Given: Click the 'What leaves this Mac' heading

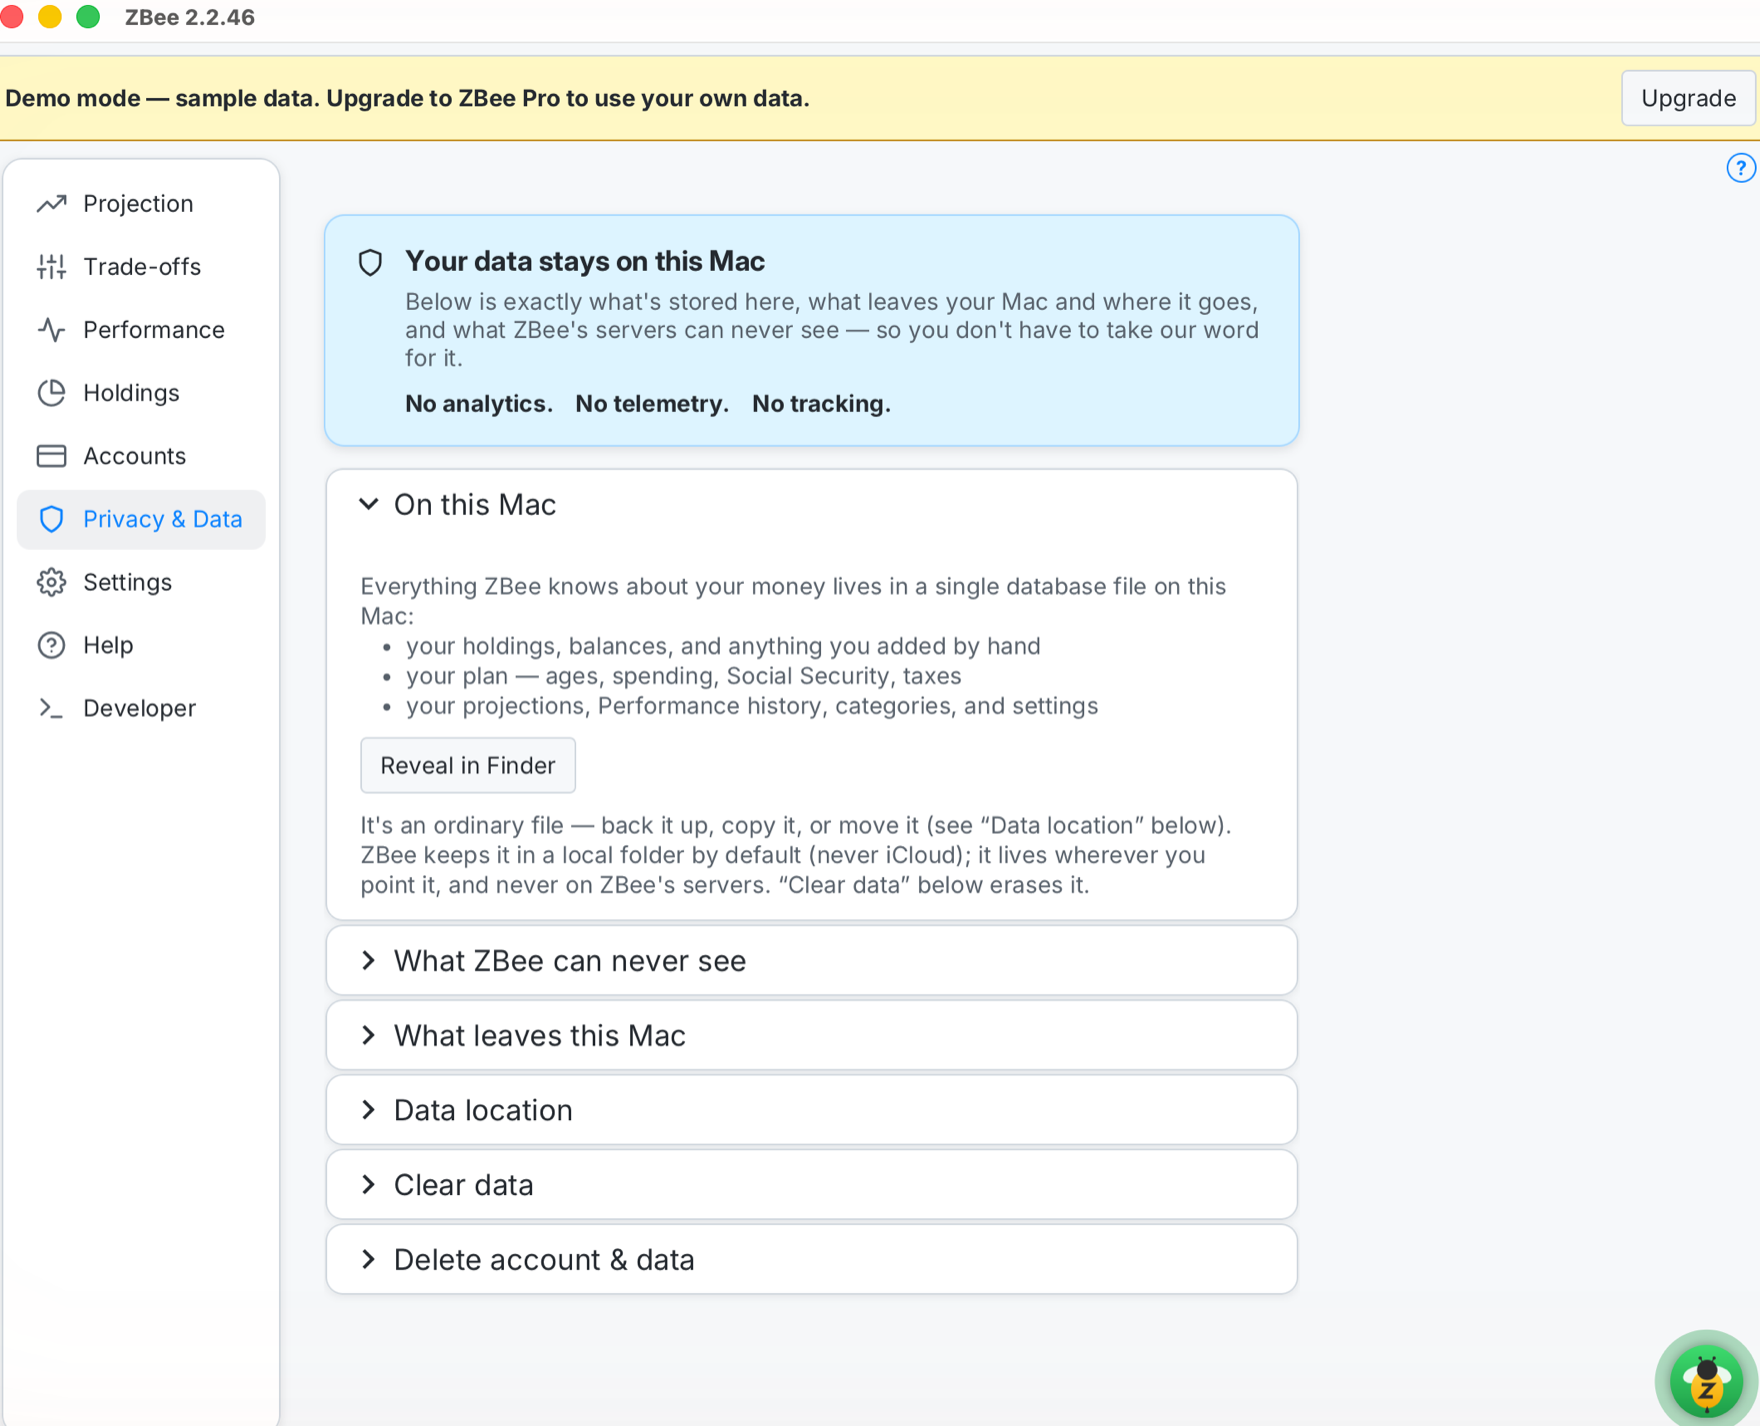Looking at the screenshot, I should pyautogui.click(x=540, y=1036).
